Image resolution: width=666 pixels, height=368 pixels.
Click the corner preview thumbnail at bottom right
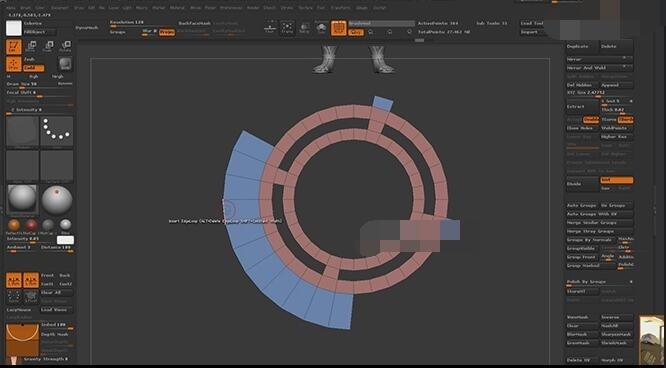tap(652, 340)
